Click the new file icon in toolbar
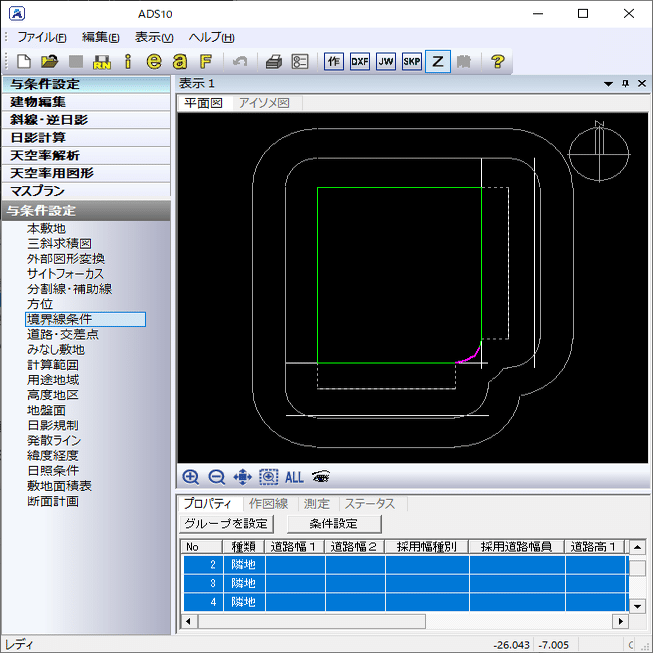This screenshot has width=653, height=653. (x=24, y=62)
